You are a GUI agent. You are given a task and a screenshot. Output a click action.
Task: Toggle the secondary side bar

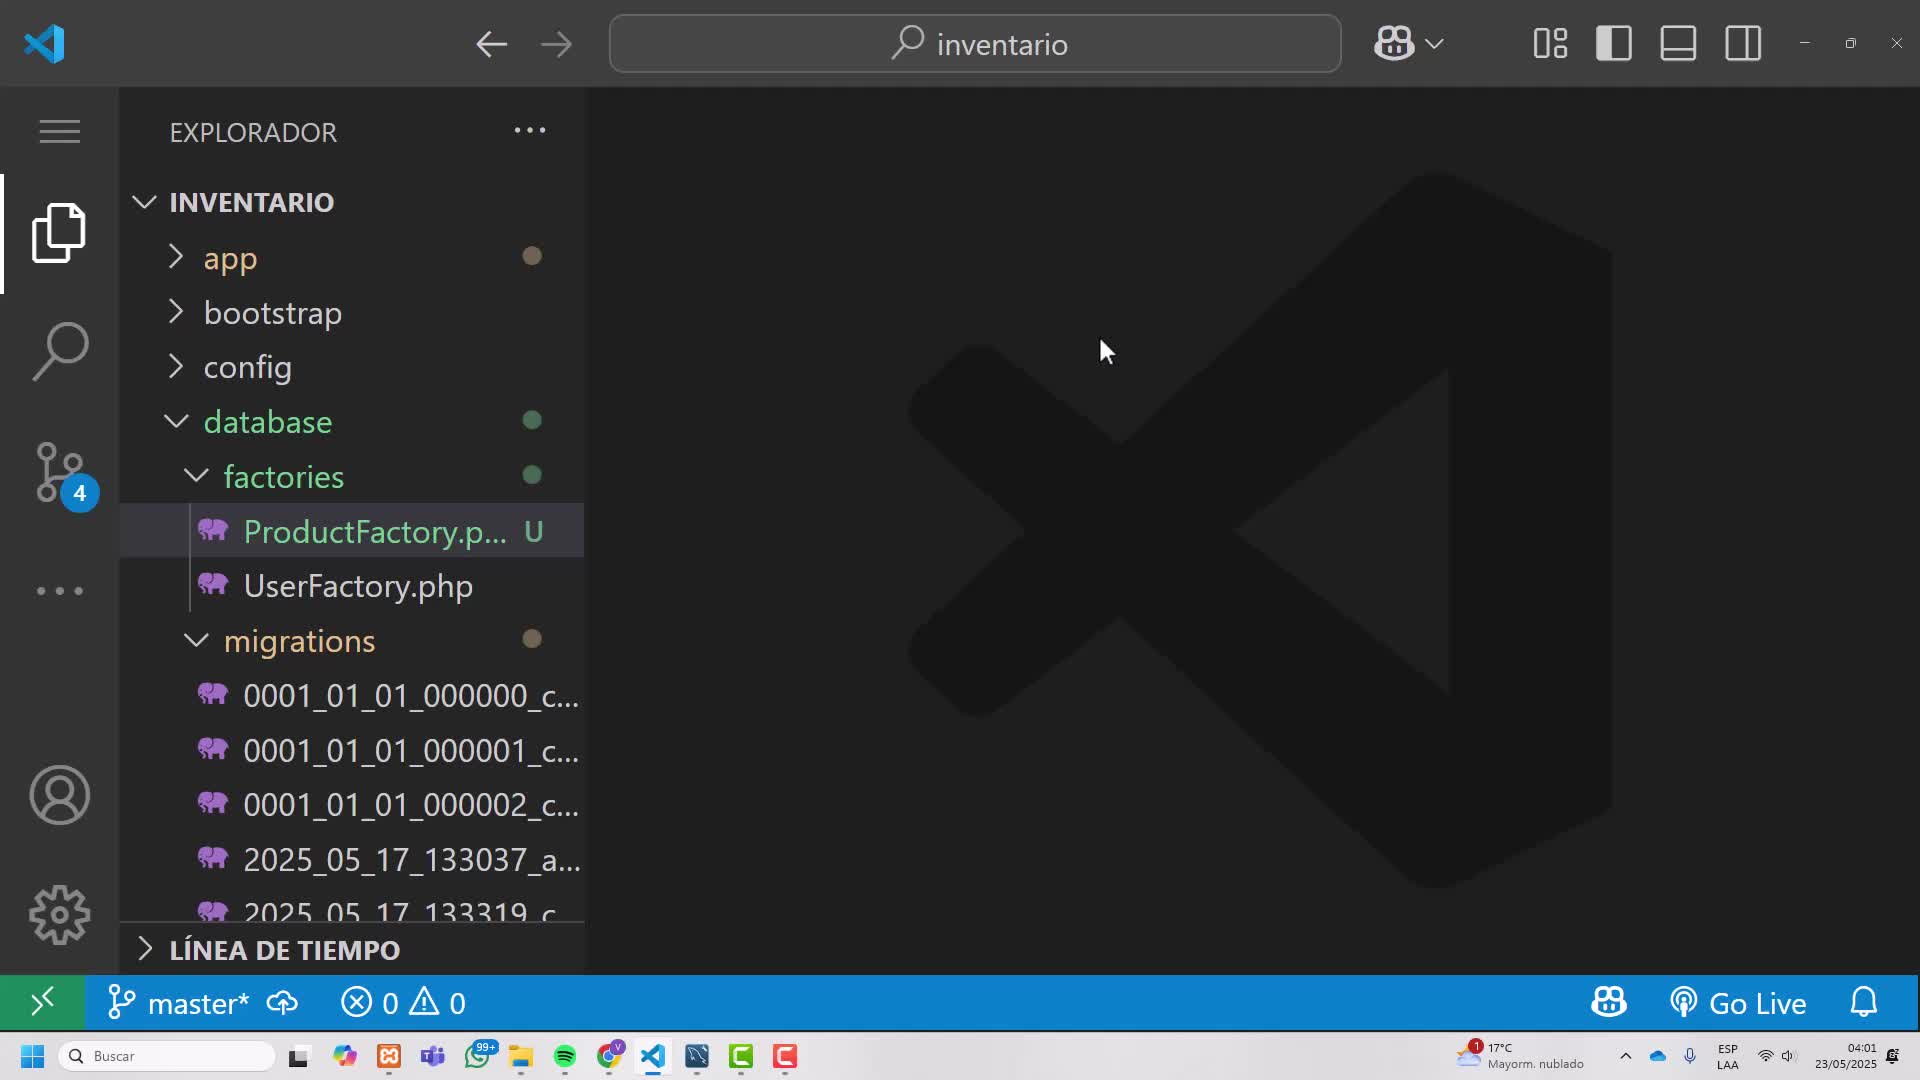[1743, 44]
